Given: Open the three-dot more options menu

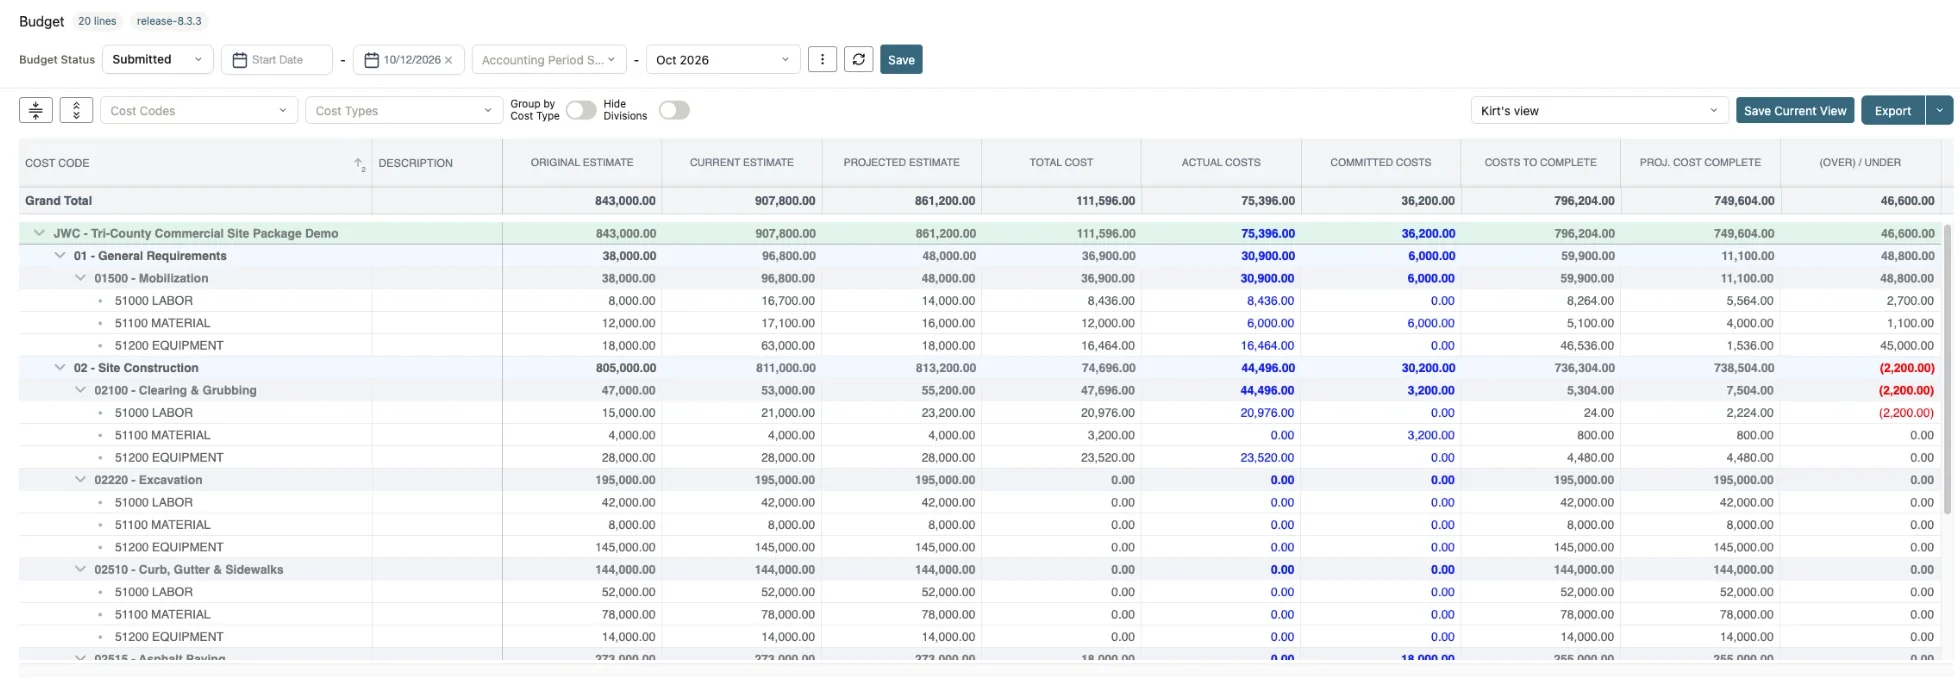Looking at the screenshot, I should [822, 60].
